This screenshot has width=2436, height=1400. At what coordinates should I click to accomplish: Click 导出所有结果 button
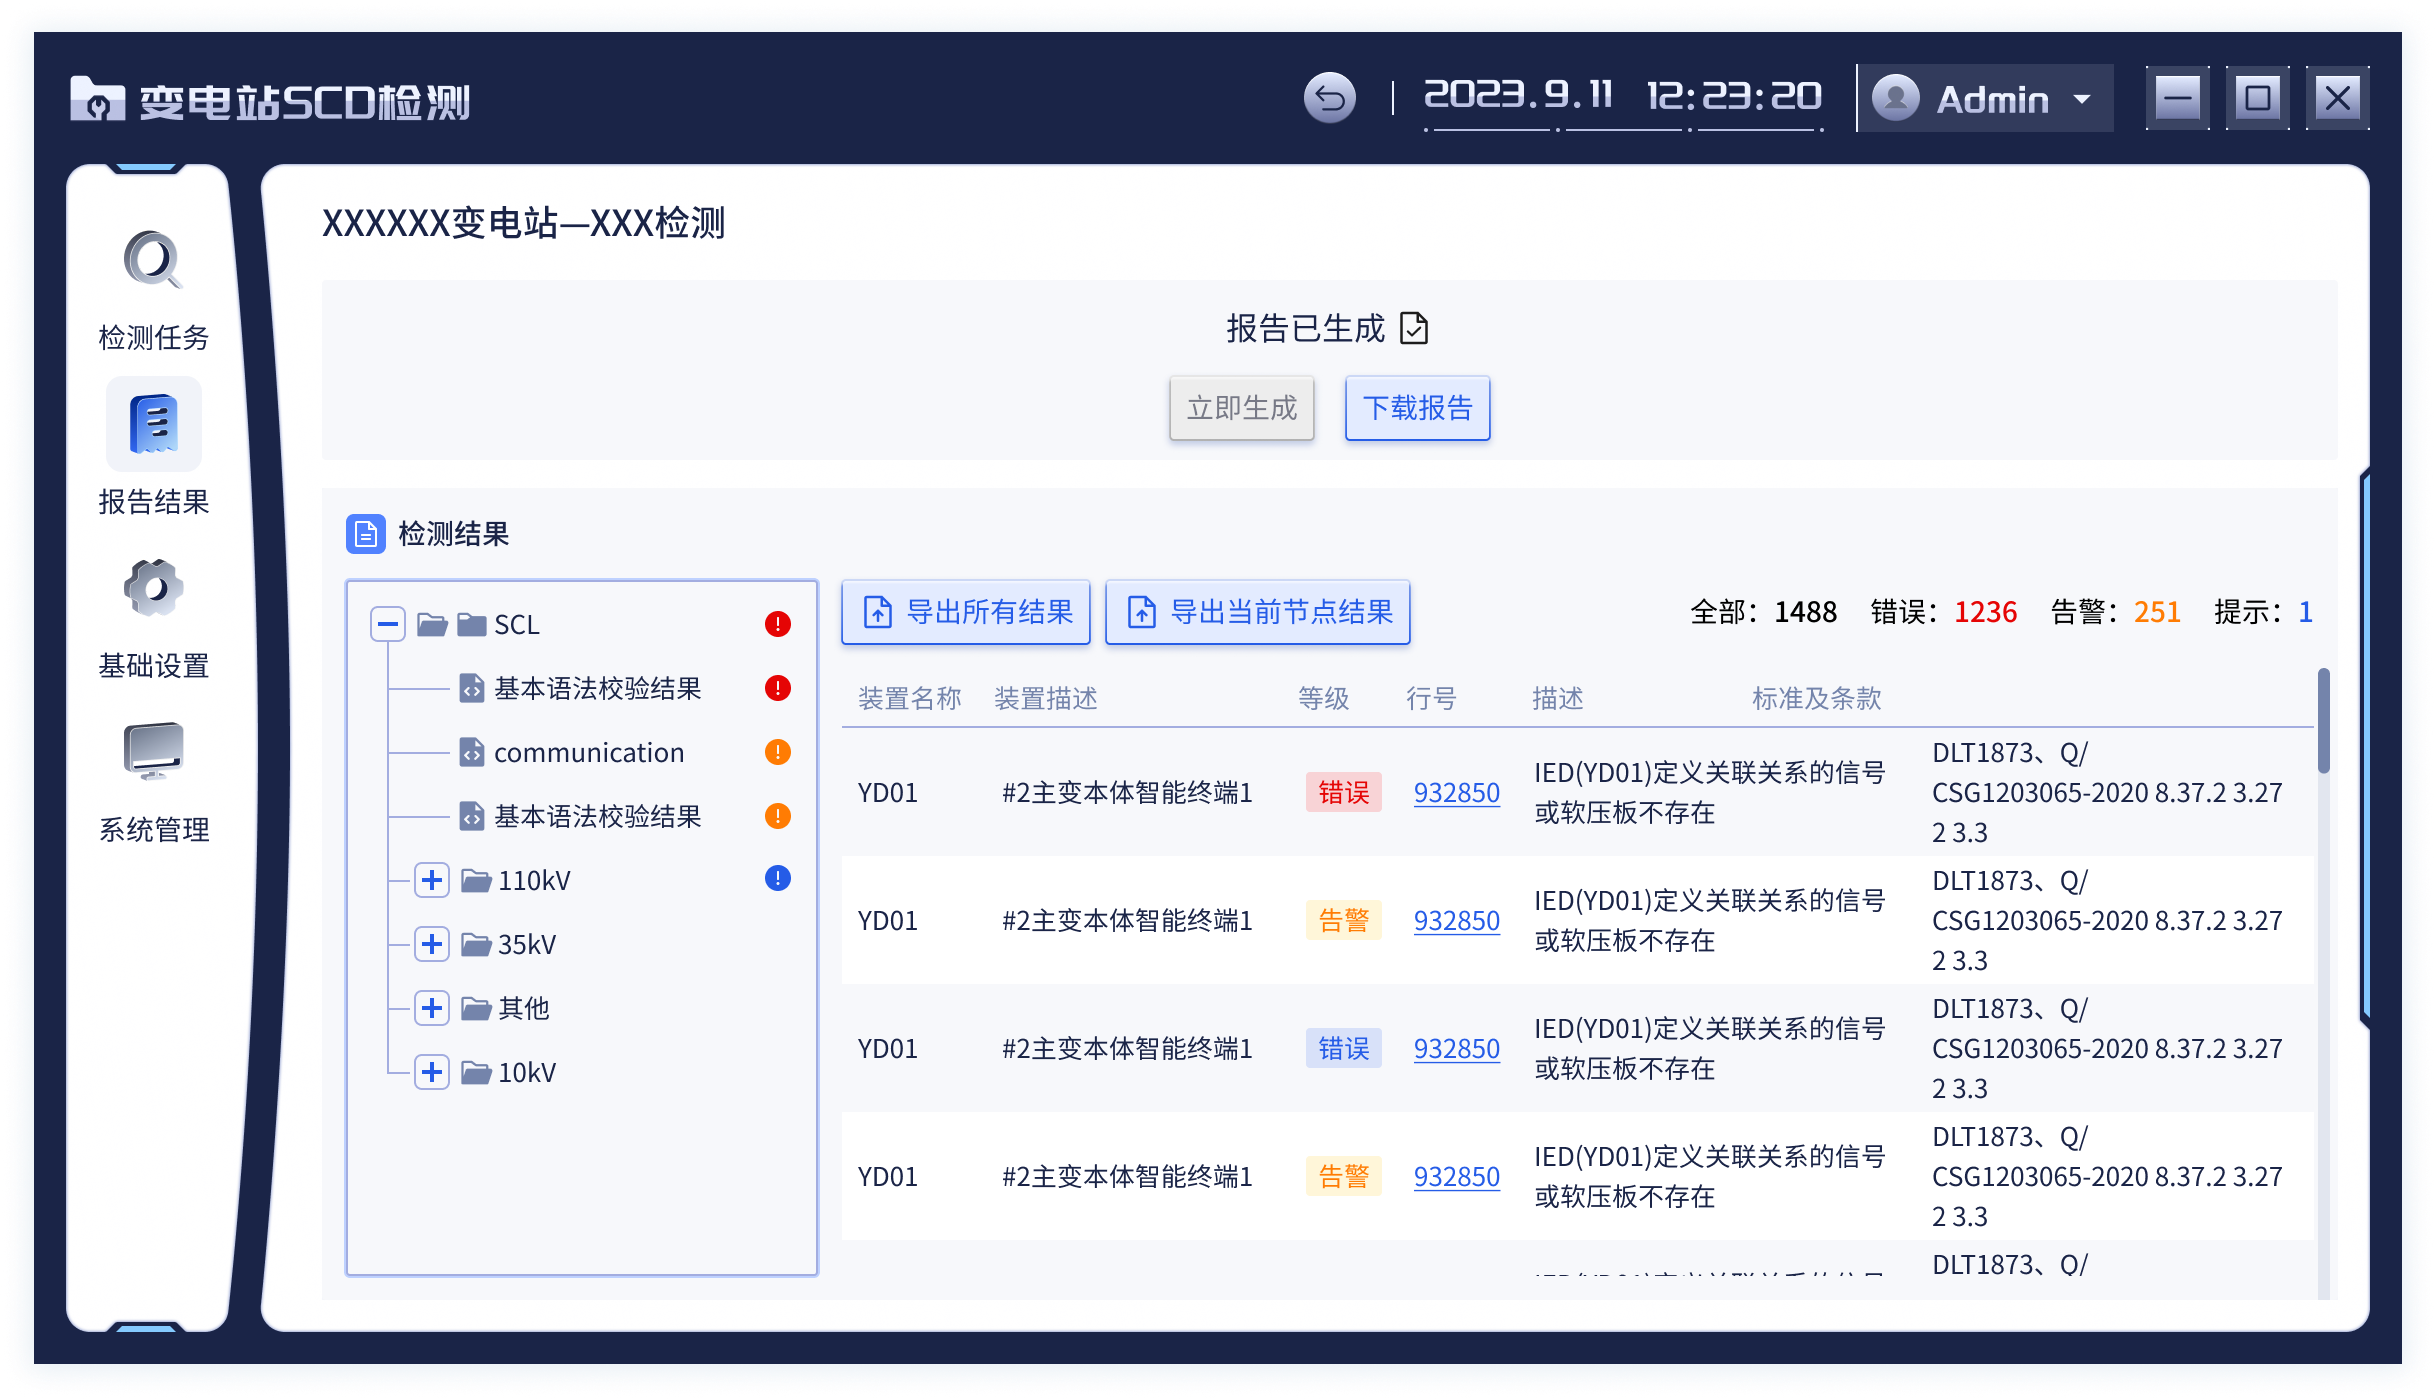pos(966,612)
